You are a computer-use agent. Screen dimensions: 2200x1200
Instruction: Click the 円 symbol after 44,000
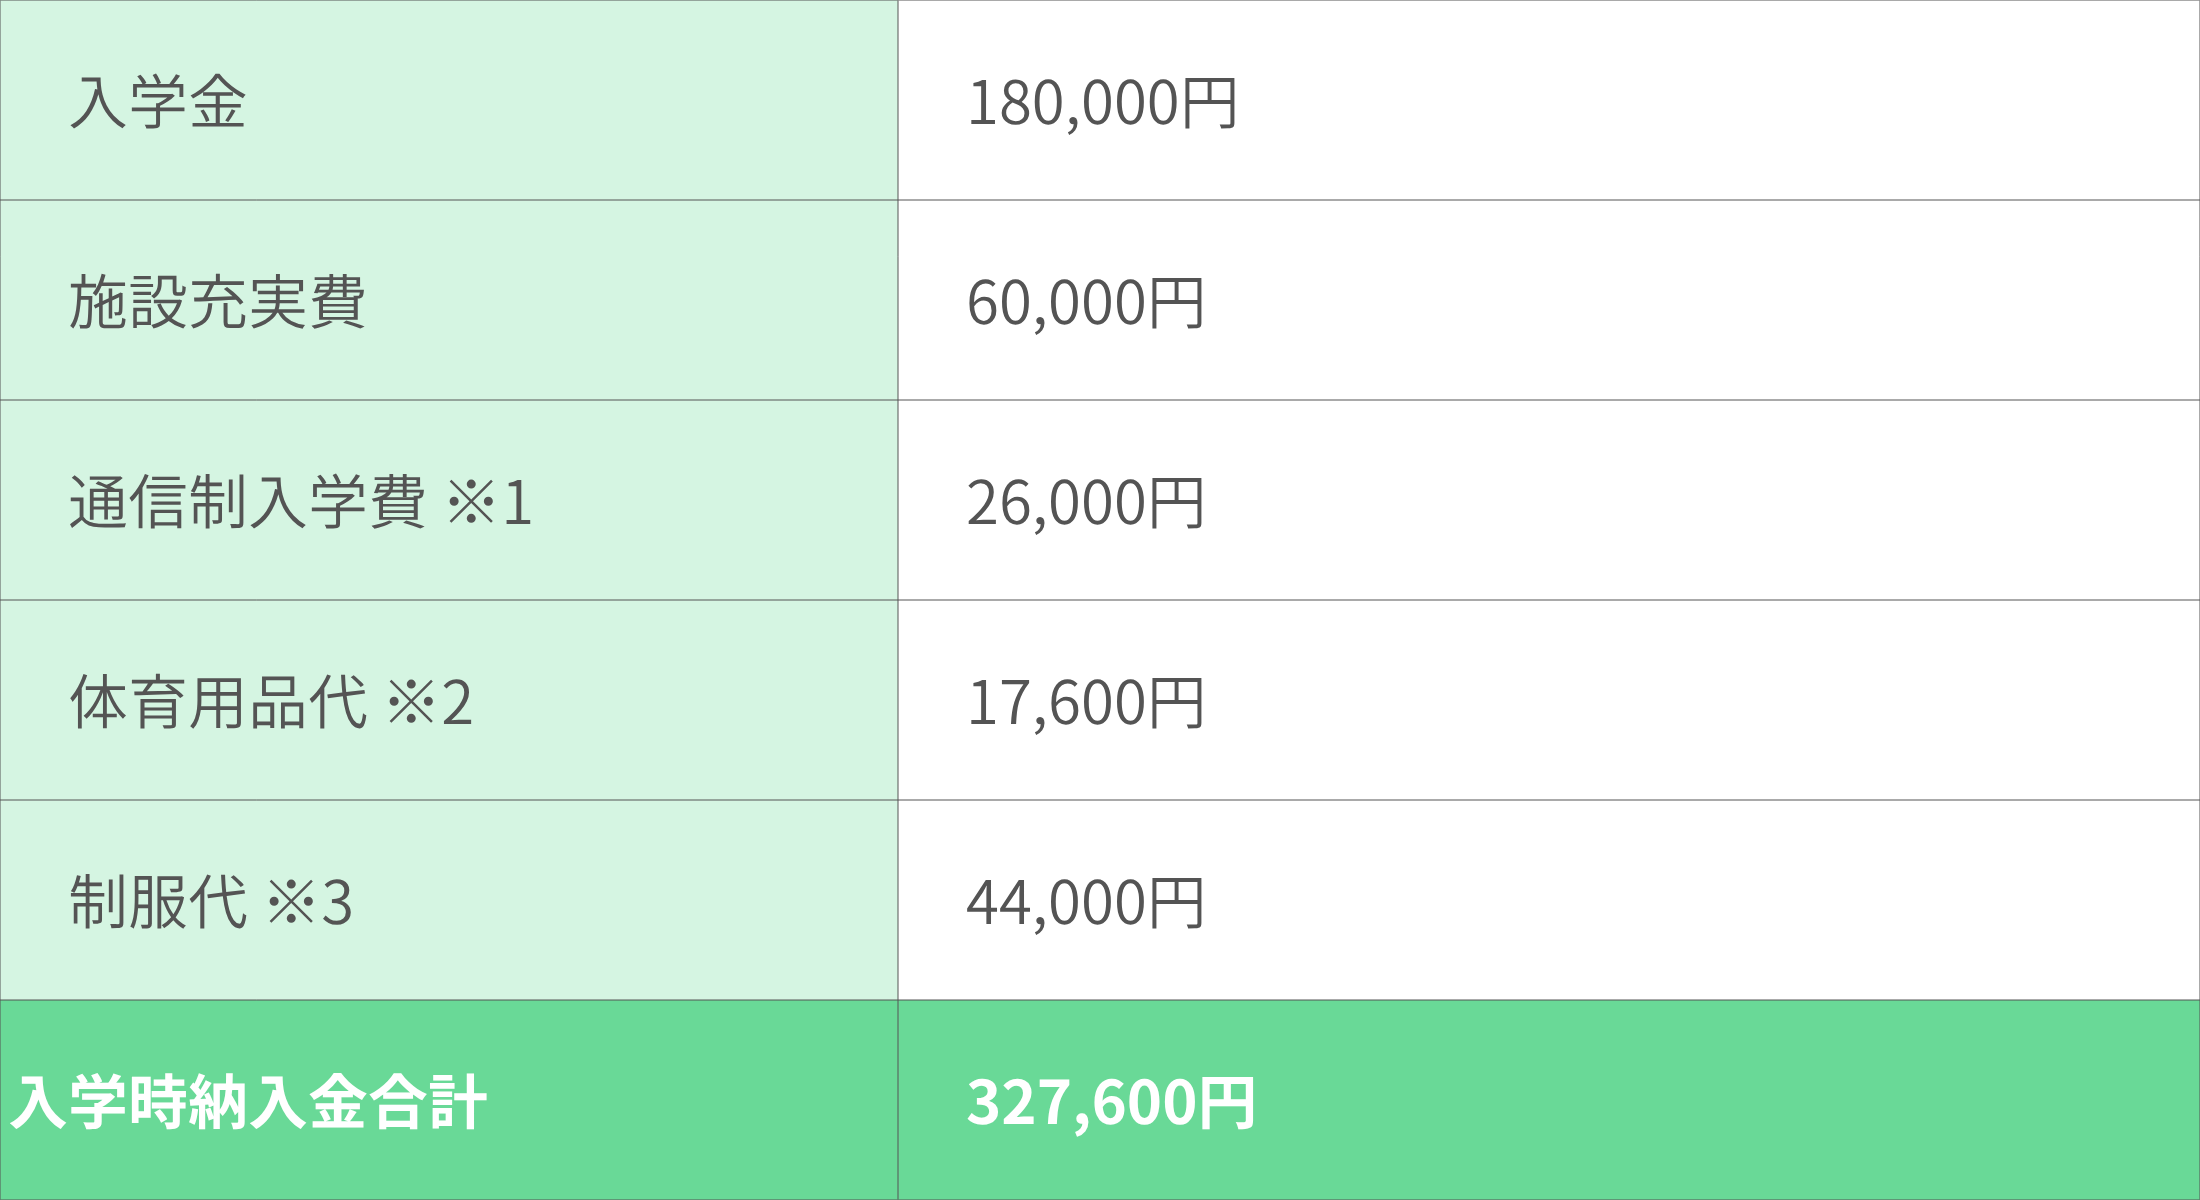pos(1176,902)
